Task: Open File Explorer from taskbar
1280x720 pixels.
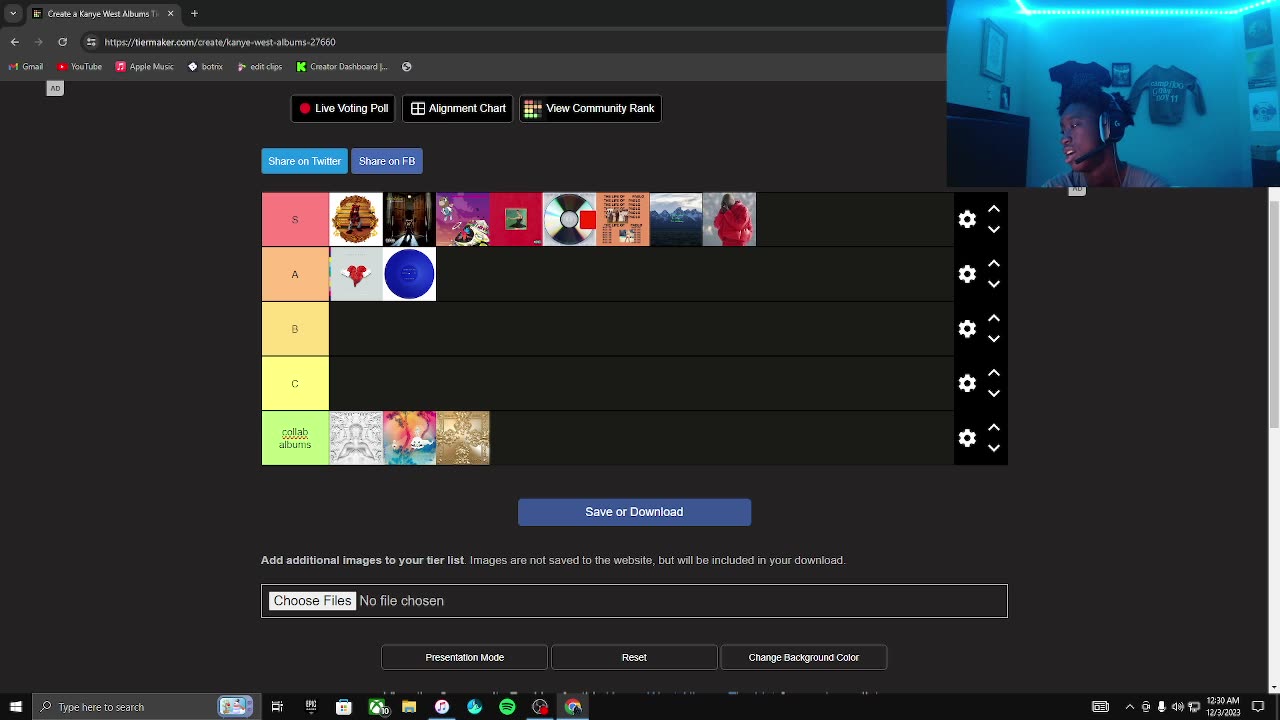Action: 409,707
